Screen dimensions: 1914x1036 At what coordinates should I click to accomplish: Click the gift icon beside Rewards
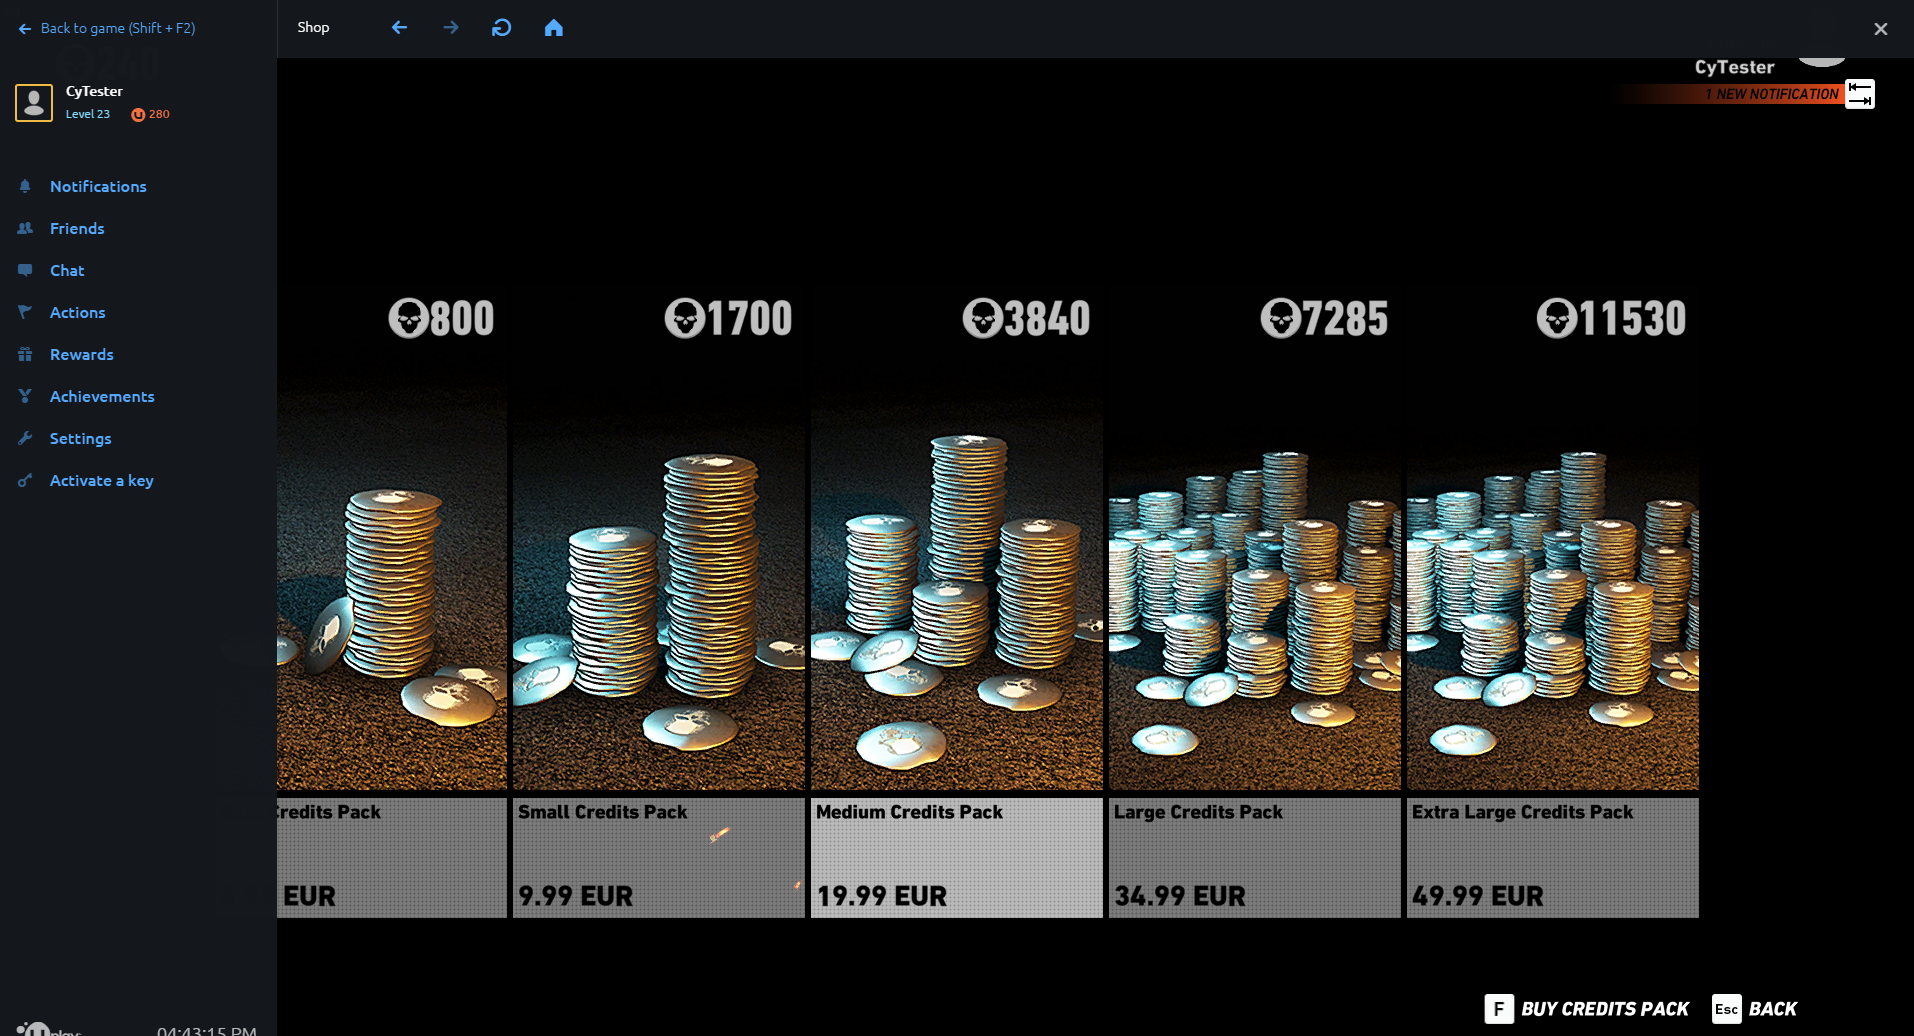[25, 354]
